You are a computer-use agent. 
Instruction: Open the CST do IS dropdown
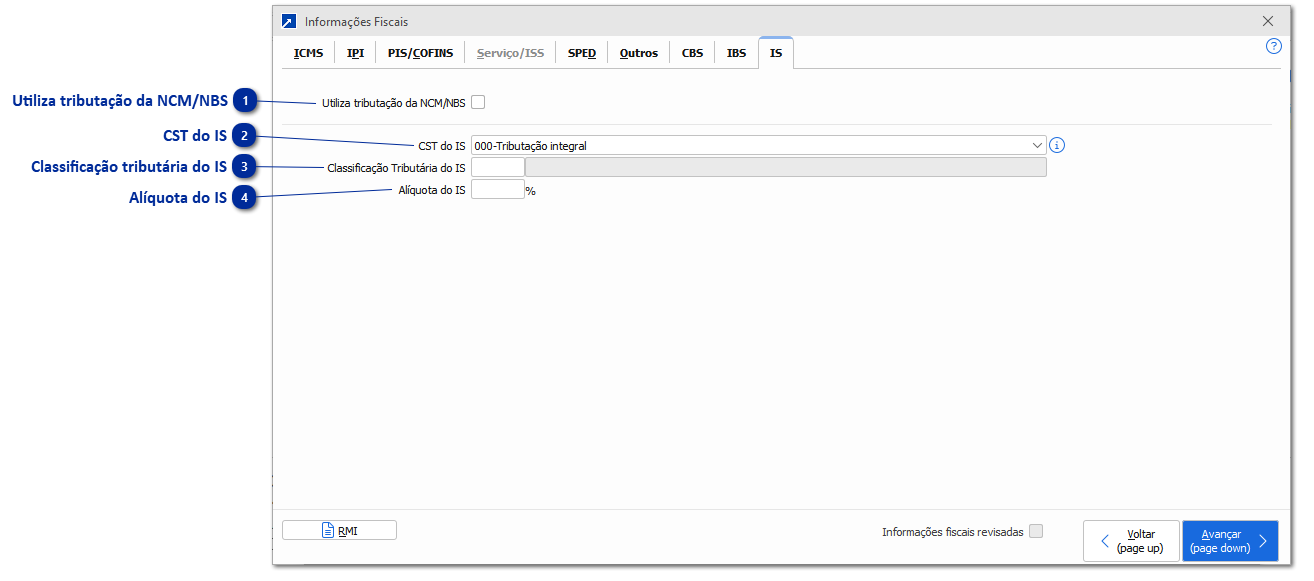pos(1037,145)
